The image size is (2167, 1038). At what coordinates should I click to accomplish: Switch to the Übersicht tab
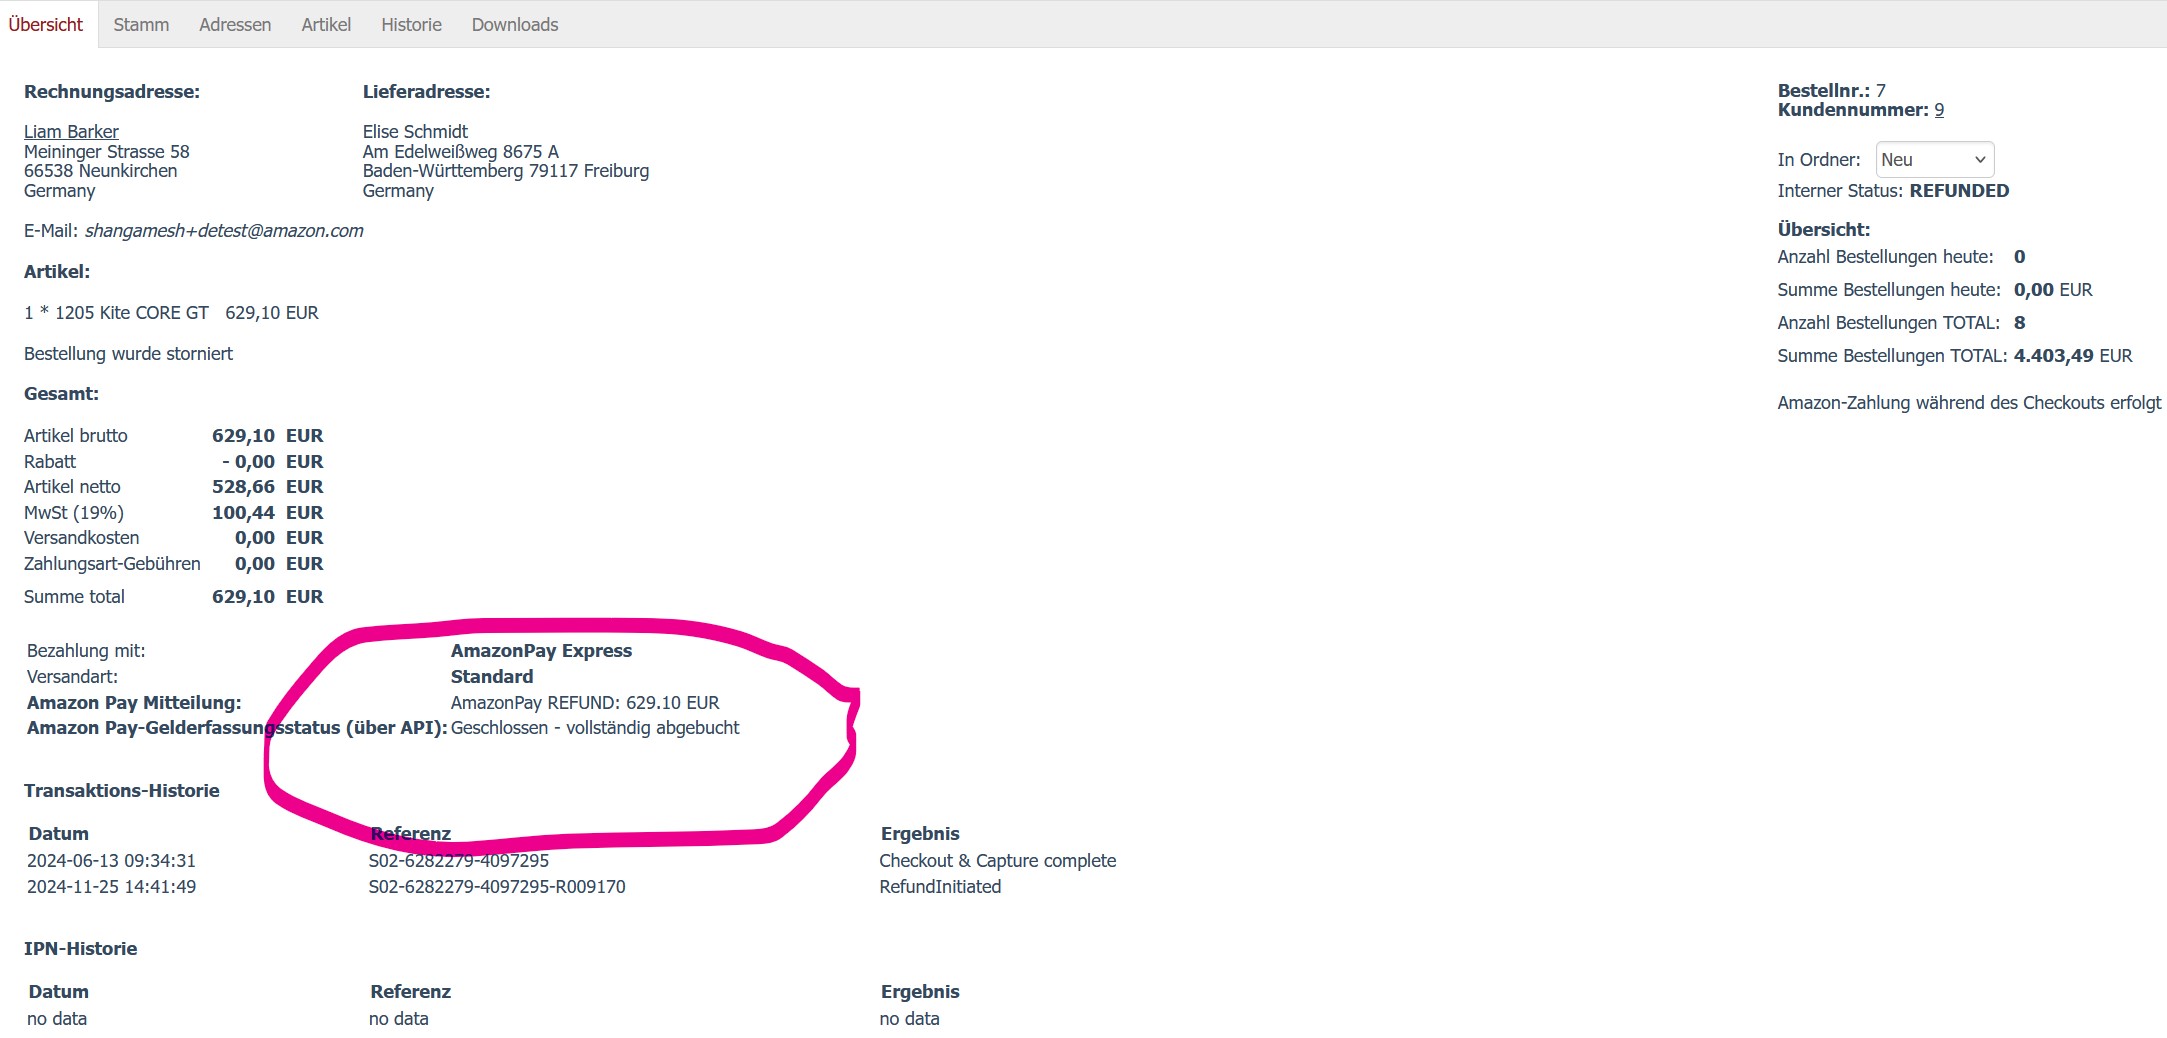tap(46, 25)
